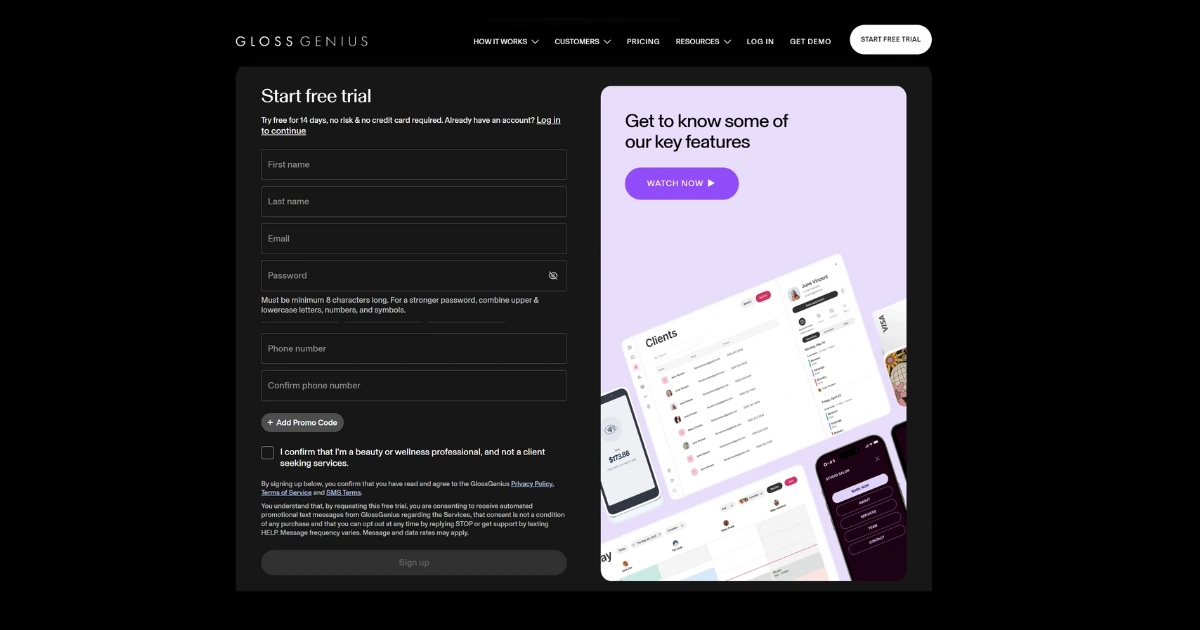Expand the Resources dropdown chevron
The width and height of the screenshot is (1200, 630).
(727, 42)
